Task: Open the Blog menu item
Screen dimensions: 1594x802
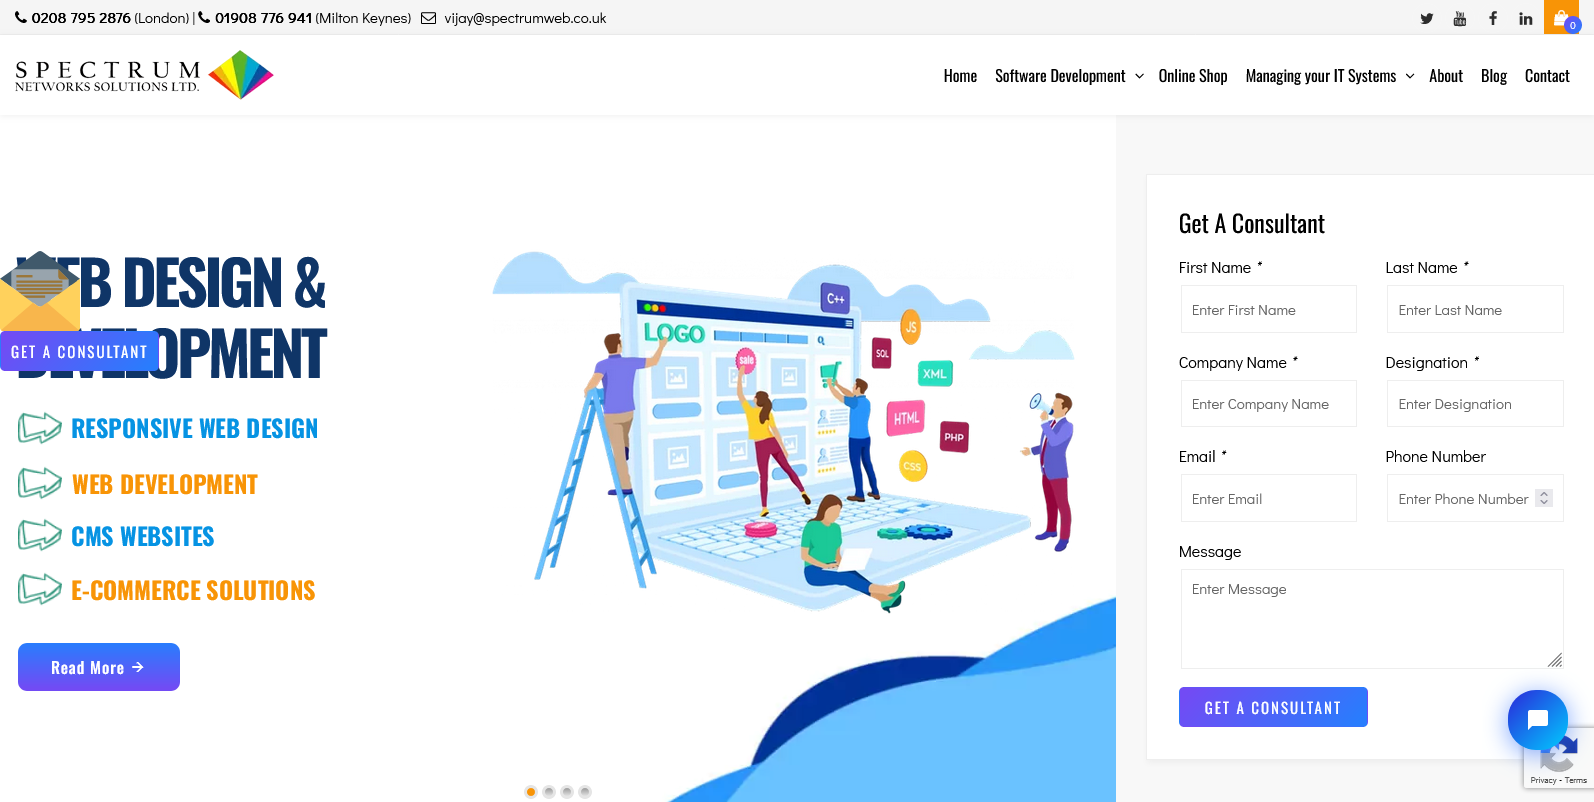Action: pos(1493,76)
